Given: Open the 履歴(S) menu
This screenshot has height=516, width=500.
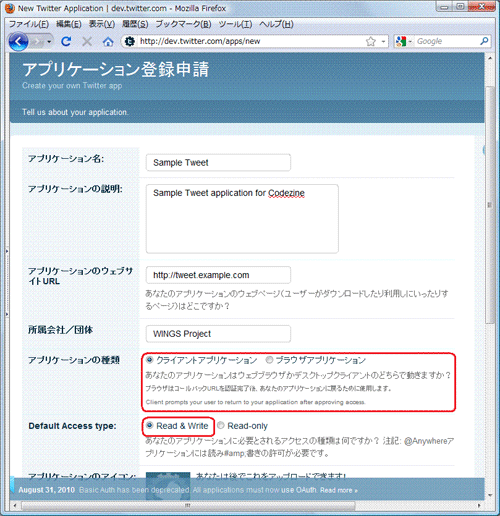Looking at the screenshot, I should (x=135, y=24).
